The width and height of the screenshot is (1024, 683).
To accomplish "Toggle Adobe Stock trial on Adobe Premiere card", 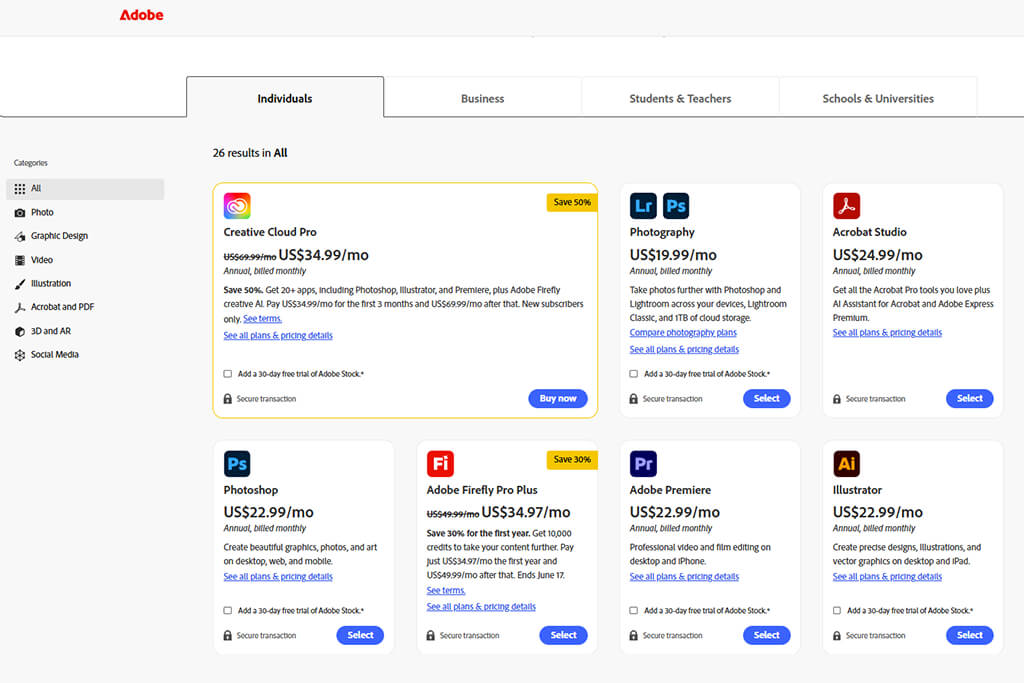I will (x=633, y=611).
